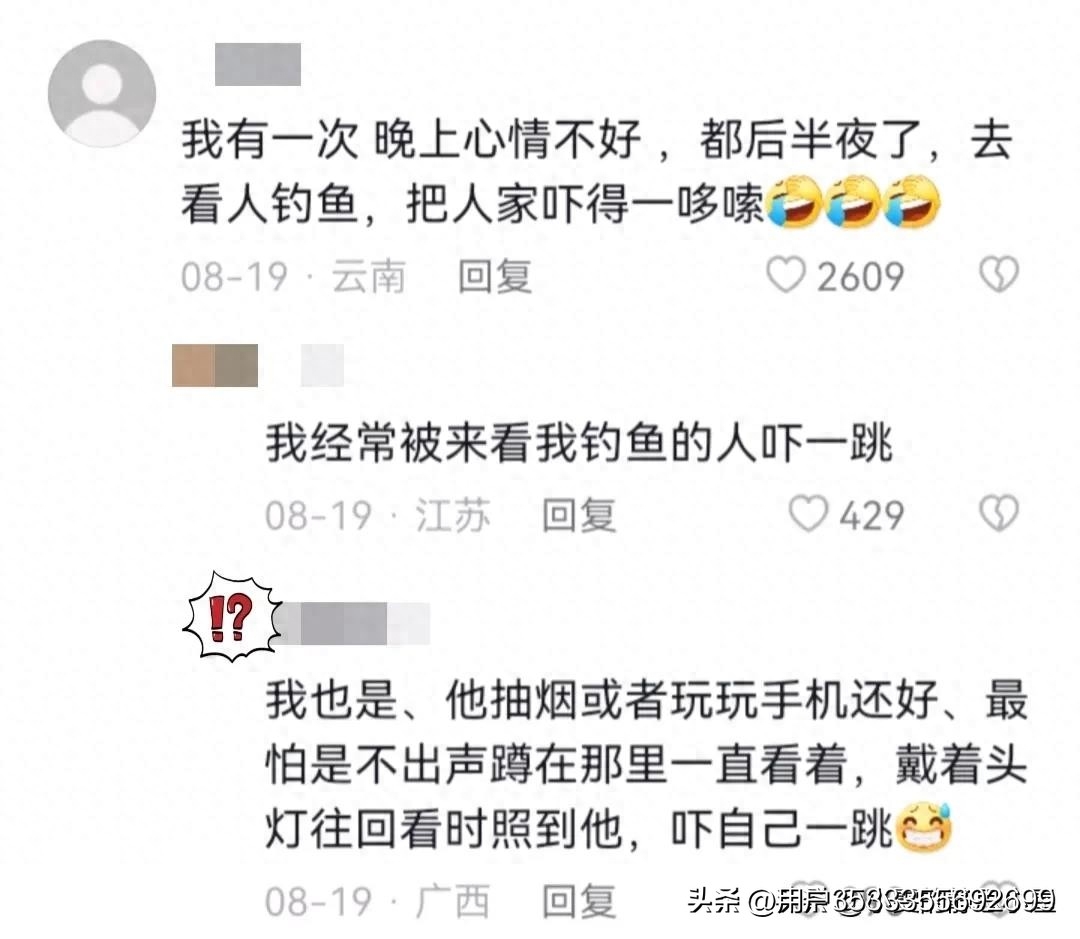Tap the 08-19 · 云南 timestamp

point(293,276)
